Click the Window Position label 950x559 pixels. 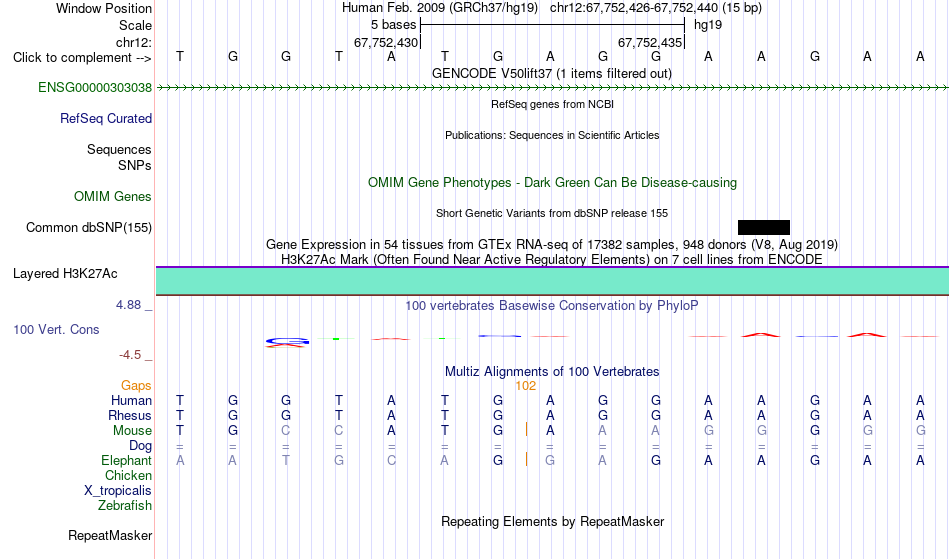tap(104, 9)
